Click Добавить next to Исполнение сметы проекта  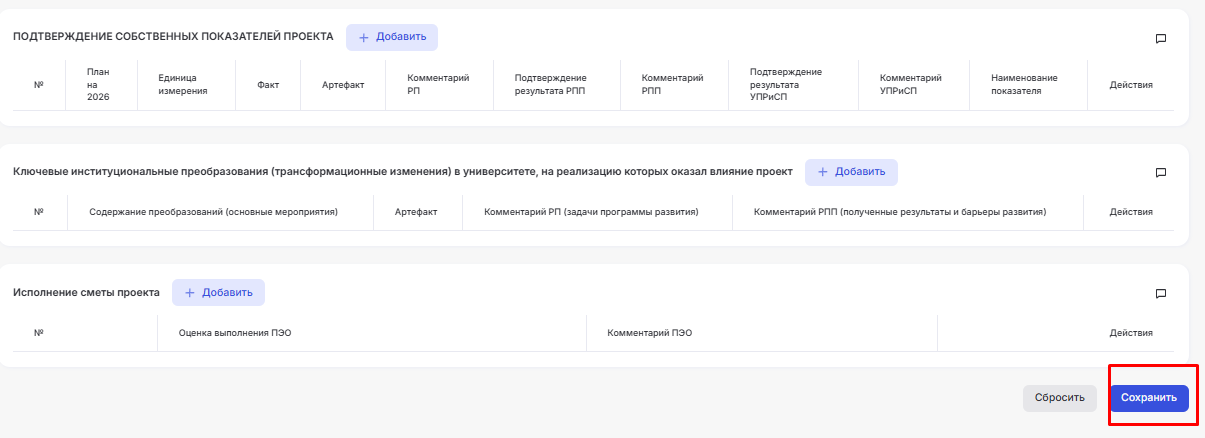[218, 292]
